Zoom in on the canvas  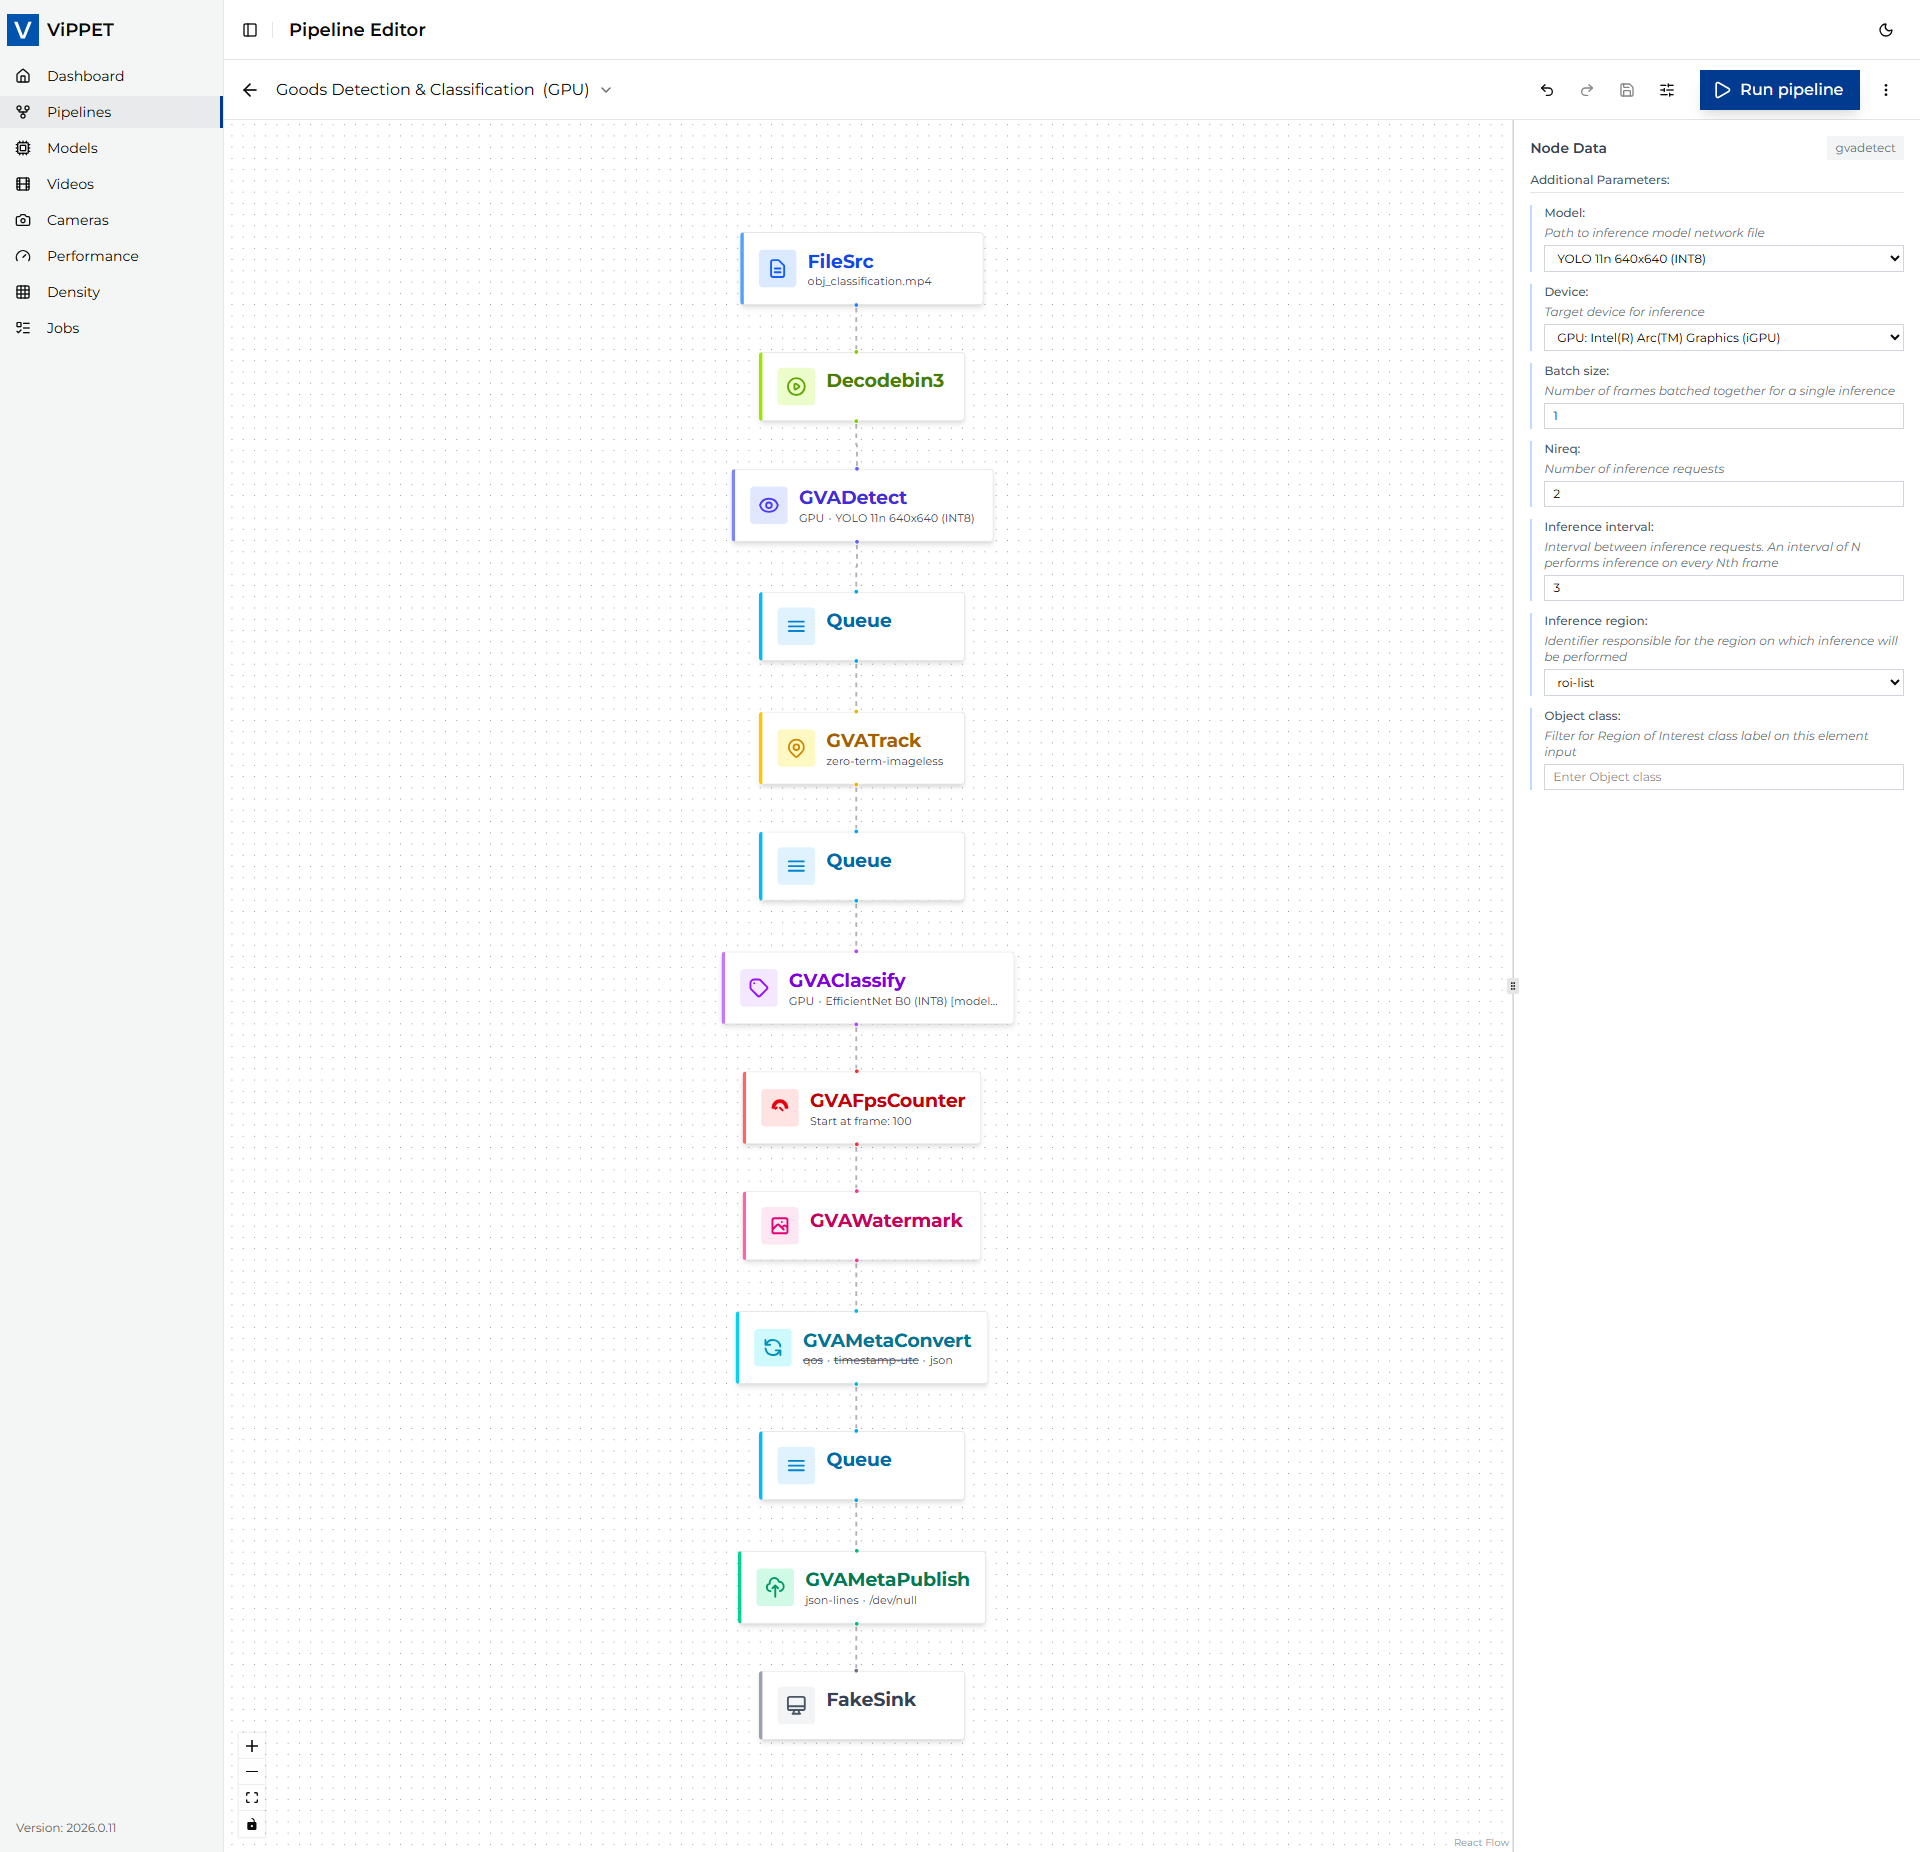pyautogui.click(x=252, y=1746)
